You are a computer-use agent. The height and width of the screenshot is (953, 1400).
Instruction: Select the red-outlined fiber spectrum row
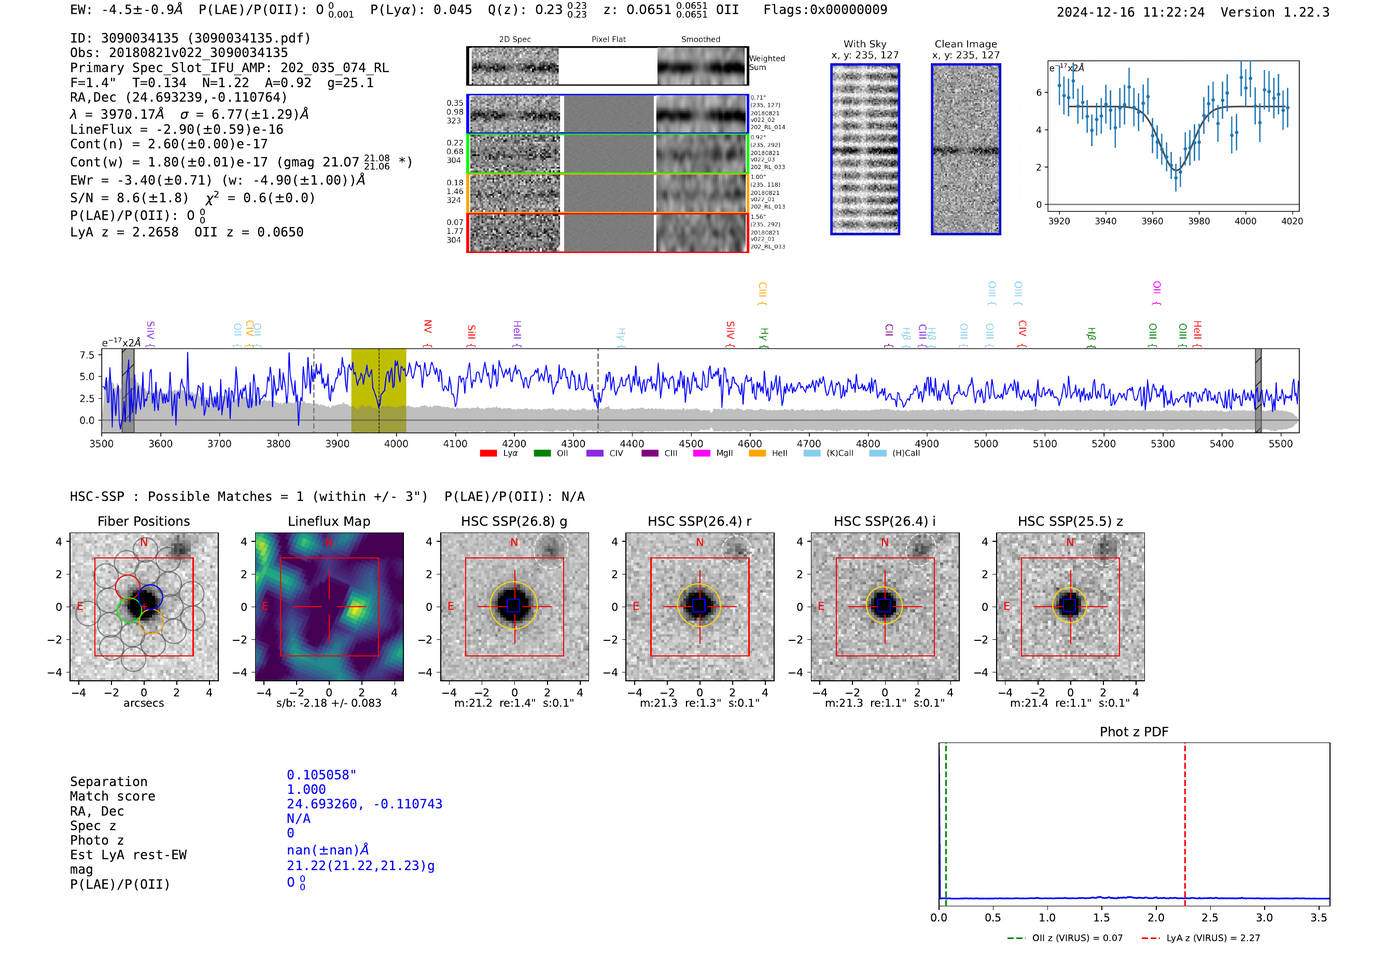point(608,232)
